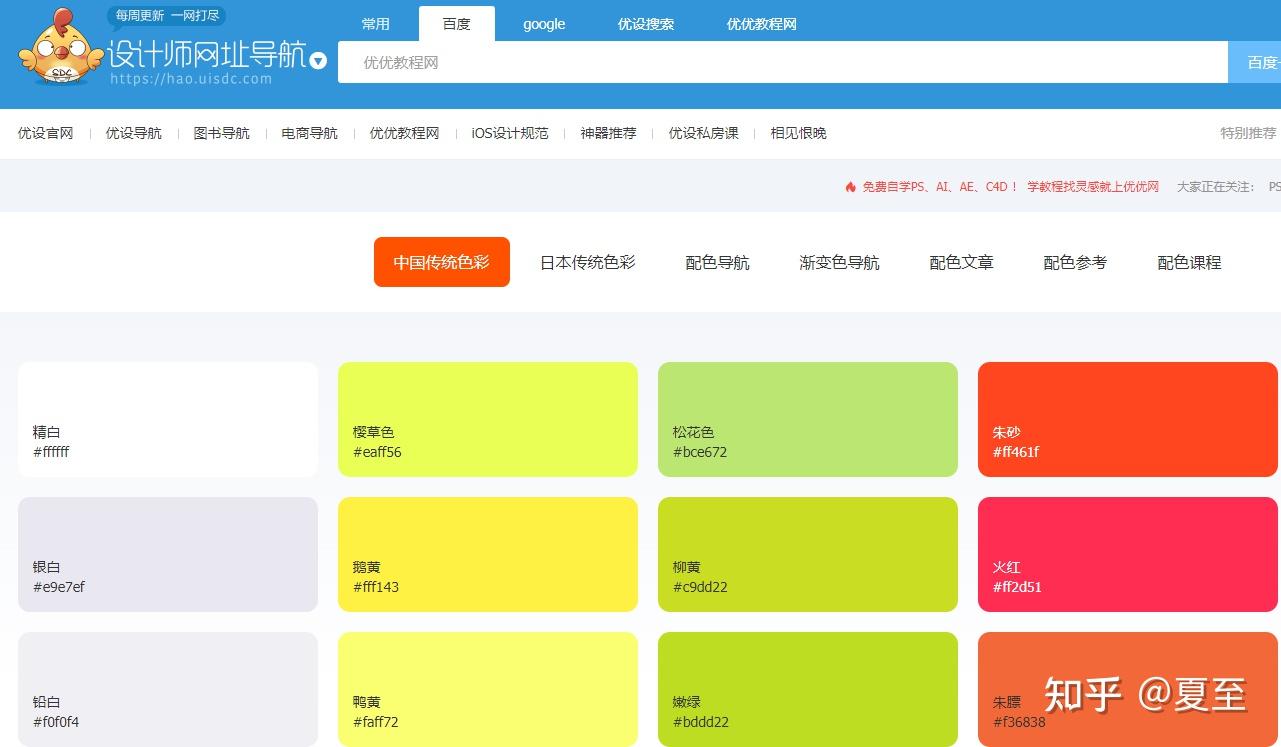Screen dimensions: 1281x747
Task: Select the 日本传统色彩 category tab
Action: (586, 262)
